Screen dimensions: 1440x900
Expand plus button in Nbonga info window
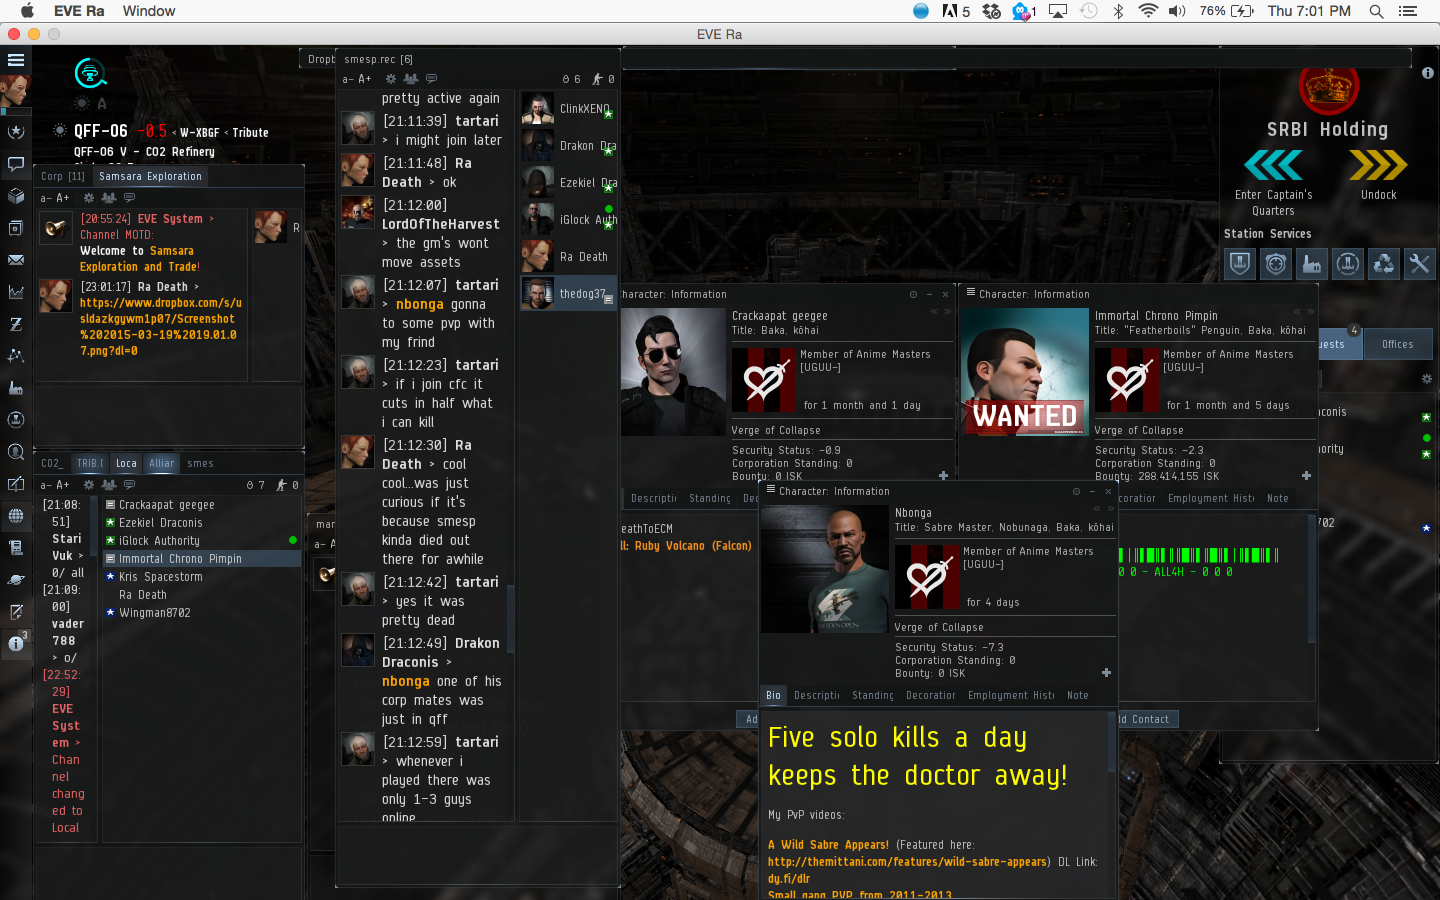coord(1106,672)
